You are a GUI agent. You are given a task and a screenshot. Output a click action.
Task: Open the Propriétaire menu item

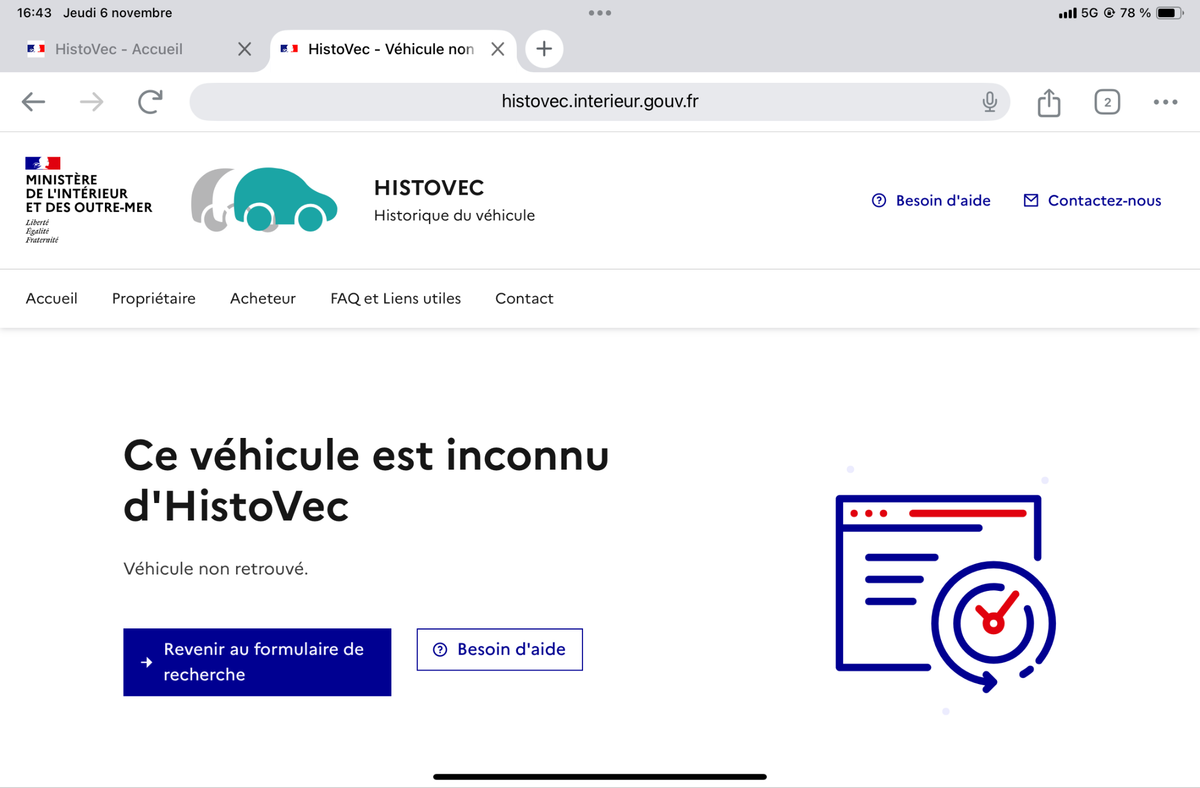[x=154, y=298]
